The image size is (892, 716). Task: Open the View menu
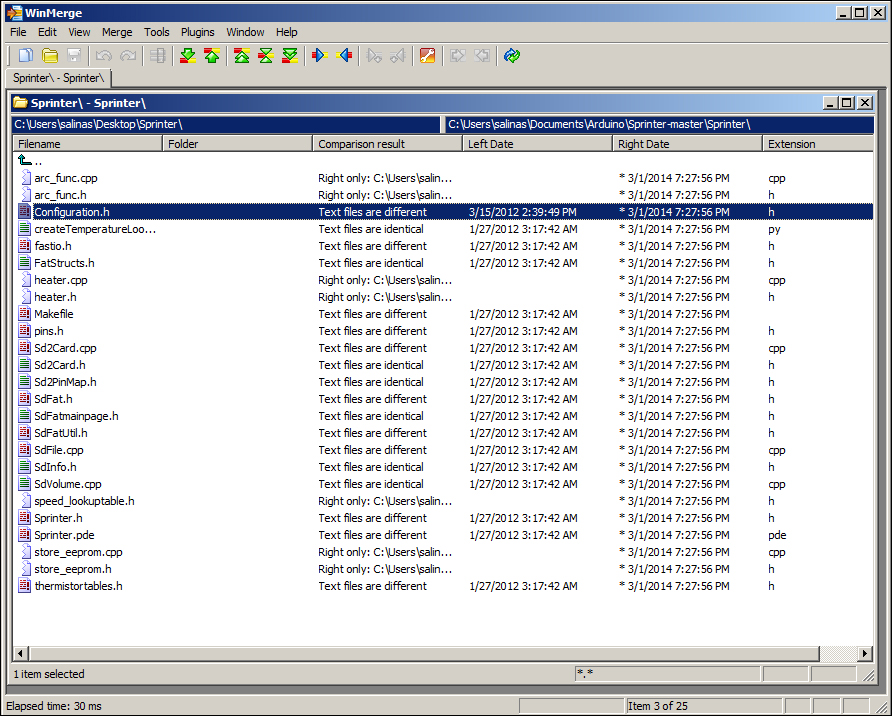click(x=79, y=32)
